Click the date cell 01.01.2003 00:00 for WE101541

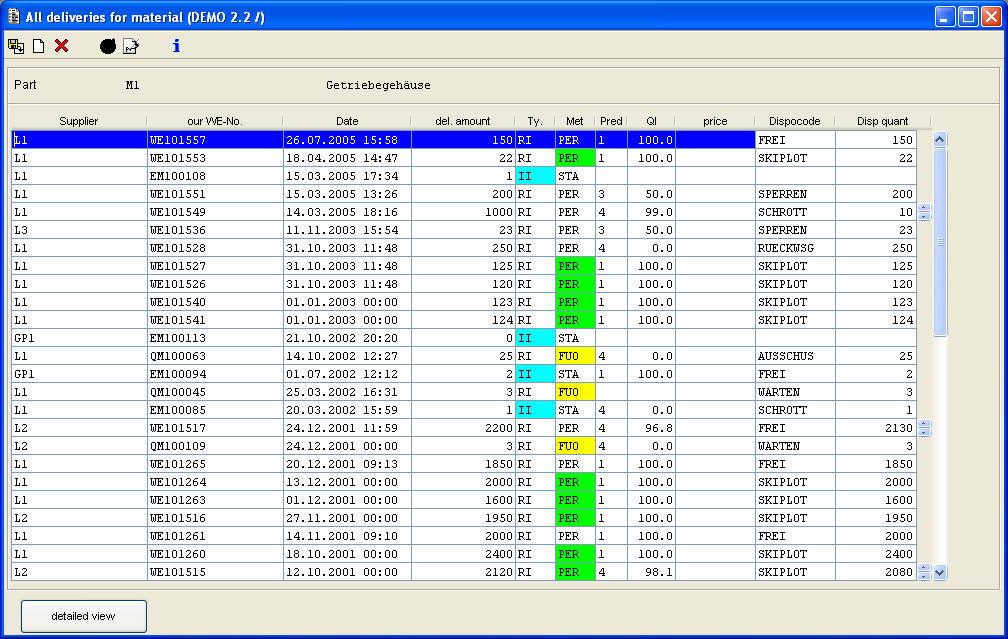347,320
